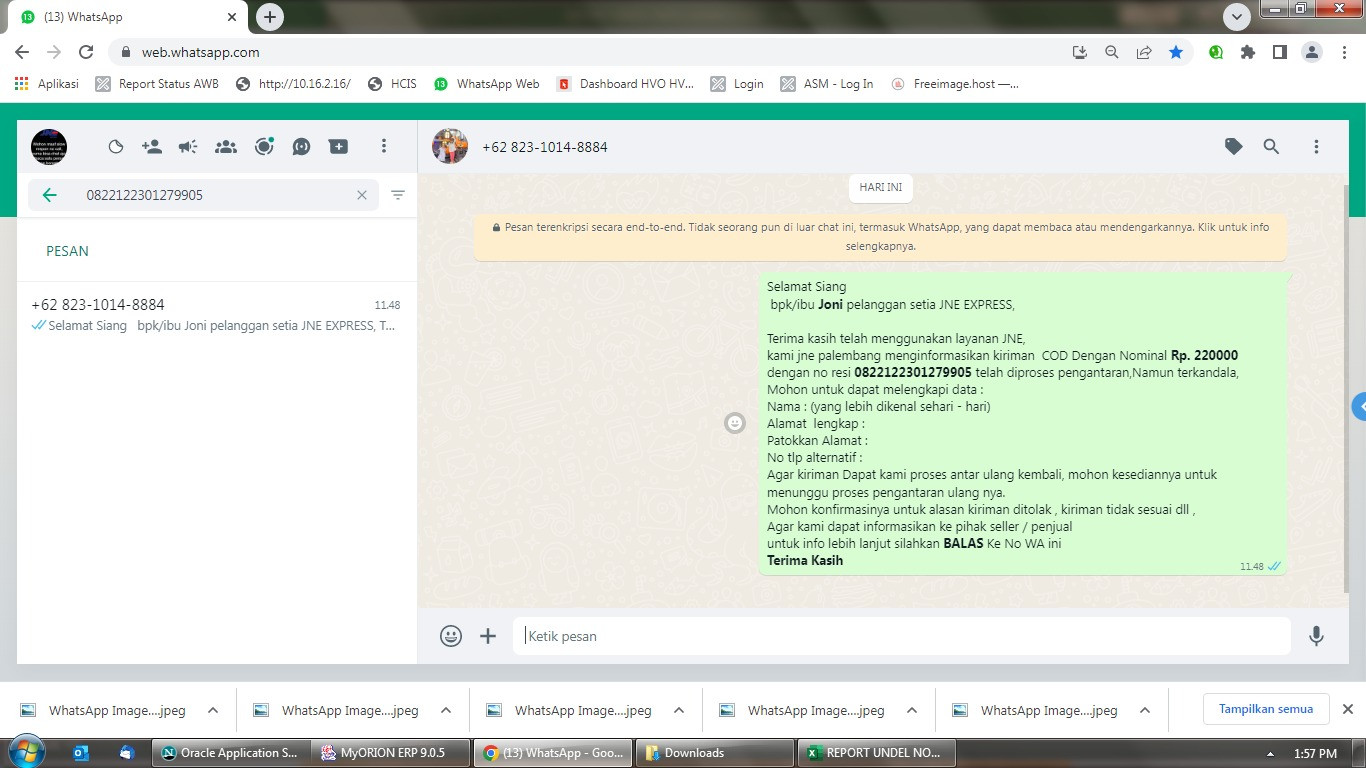Click the install app icon in address bar
1366x768 pixels.
click(1079, 52)
